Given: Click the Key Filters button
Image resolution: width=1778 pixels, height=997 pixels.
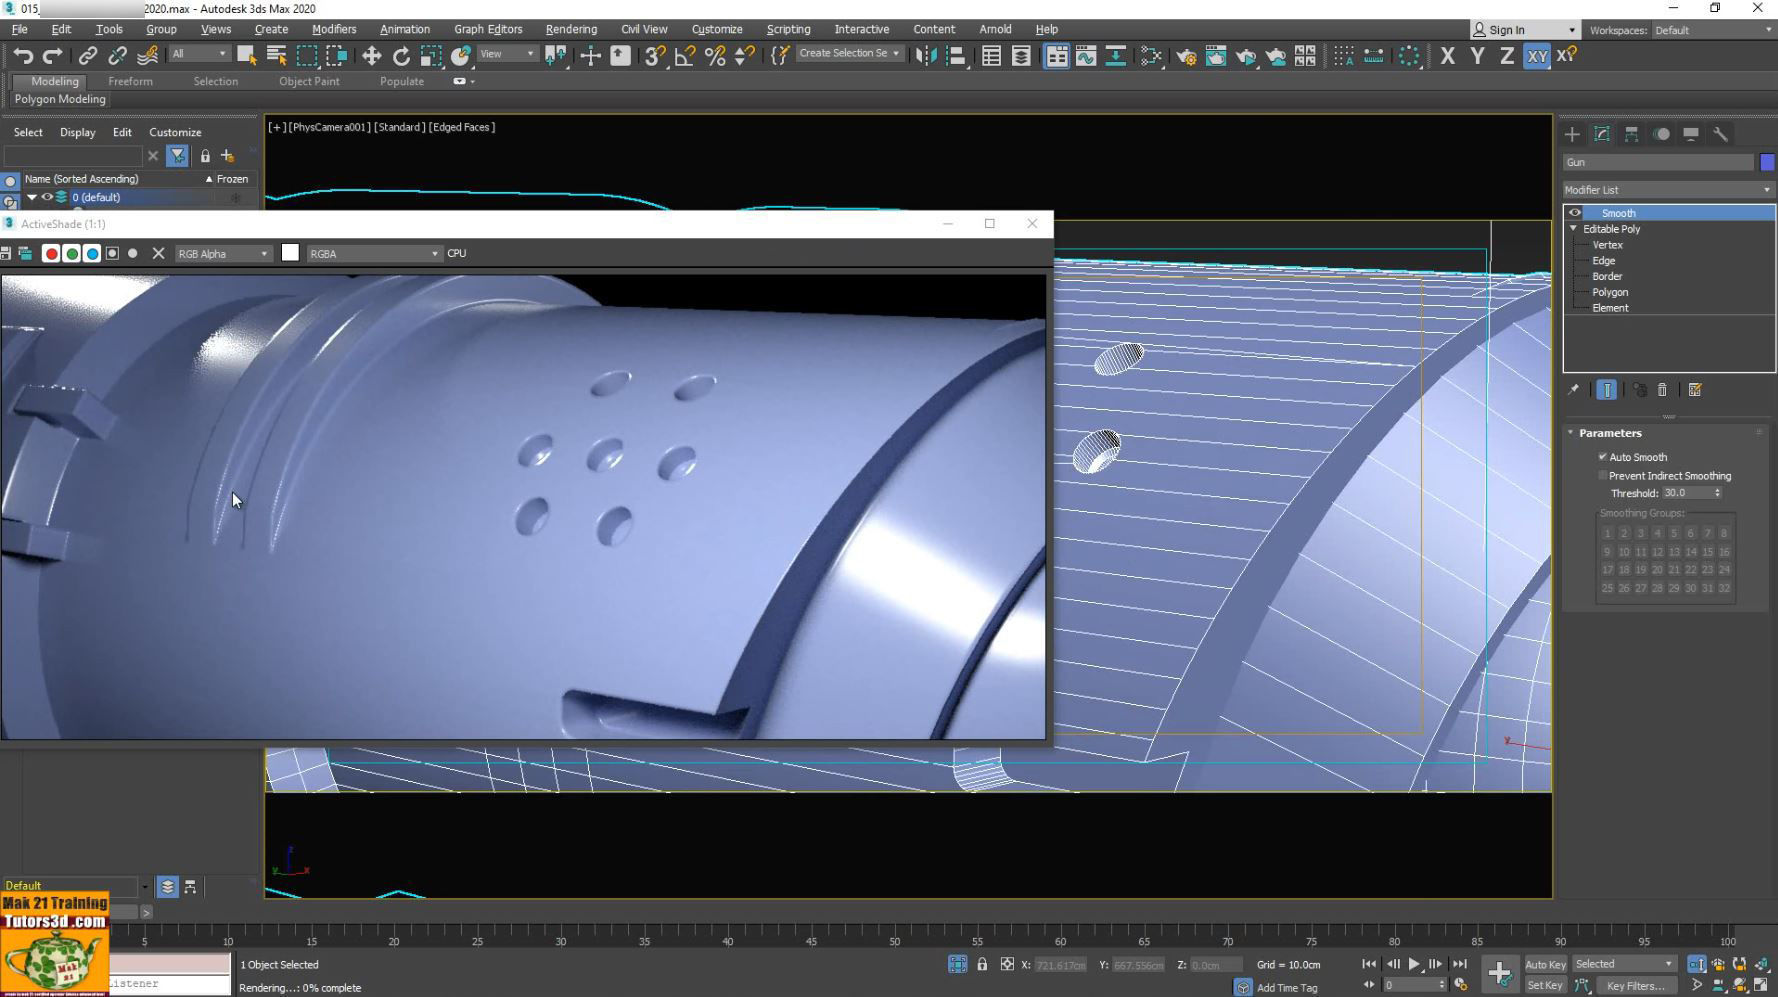Looking at the screenshot, I should point(1638,985).
